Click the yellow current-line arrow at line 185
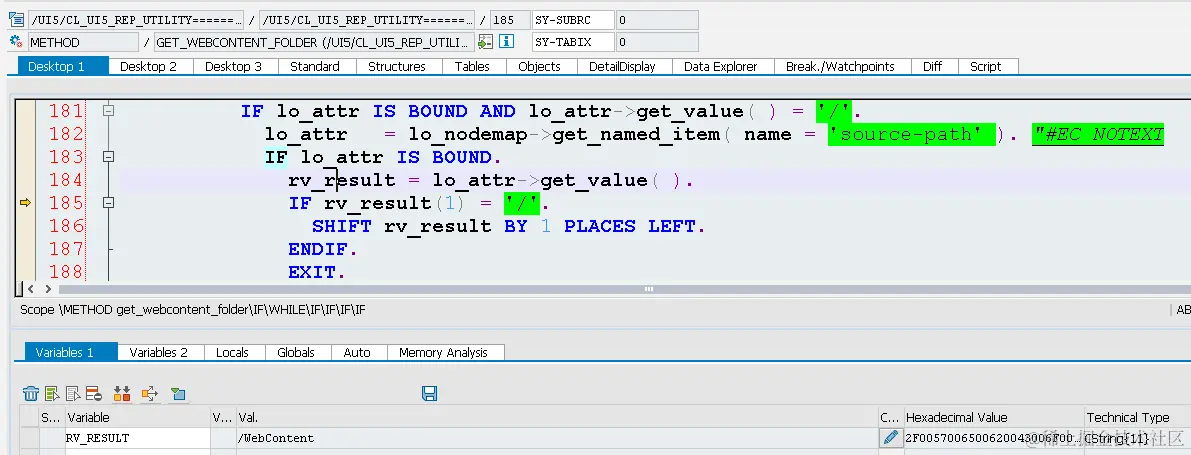 coord(25,203)
